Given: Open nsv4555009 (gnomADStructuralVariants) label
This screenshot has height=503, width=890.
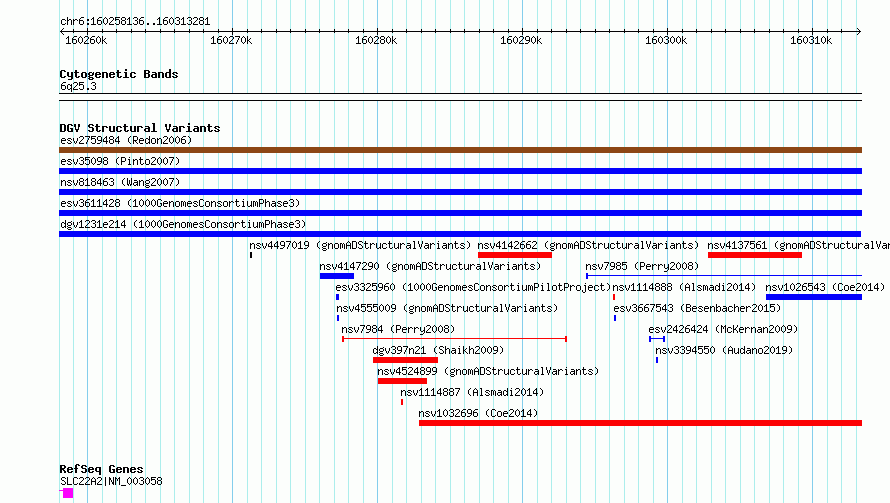Looking at the screenshot, I should pos(447,308).
